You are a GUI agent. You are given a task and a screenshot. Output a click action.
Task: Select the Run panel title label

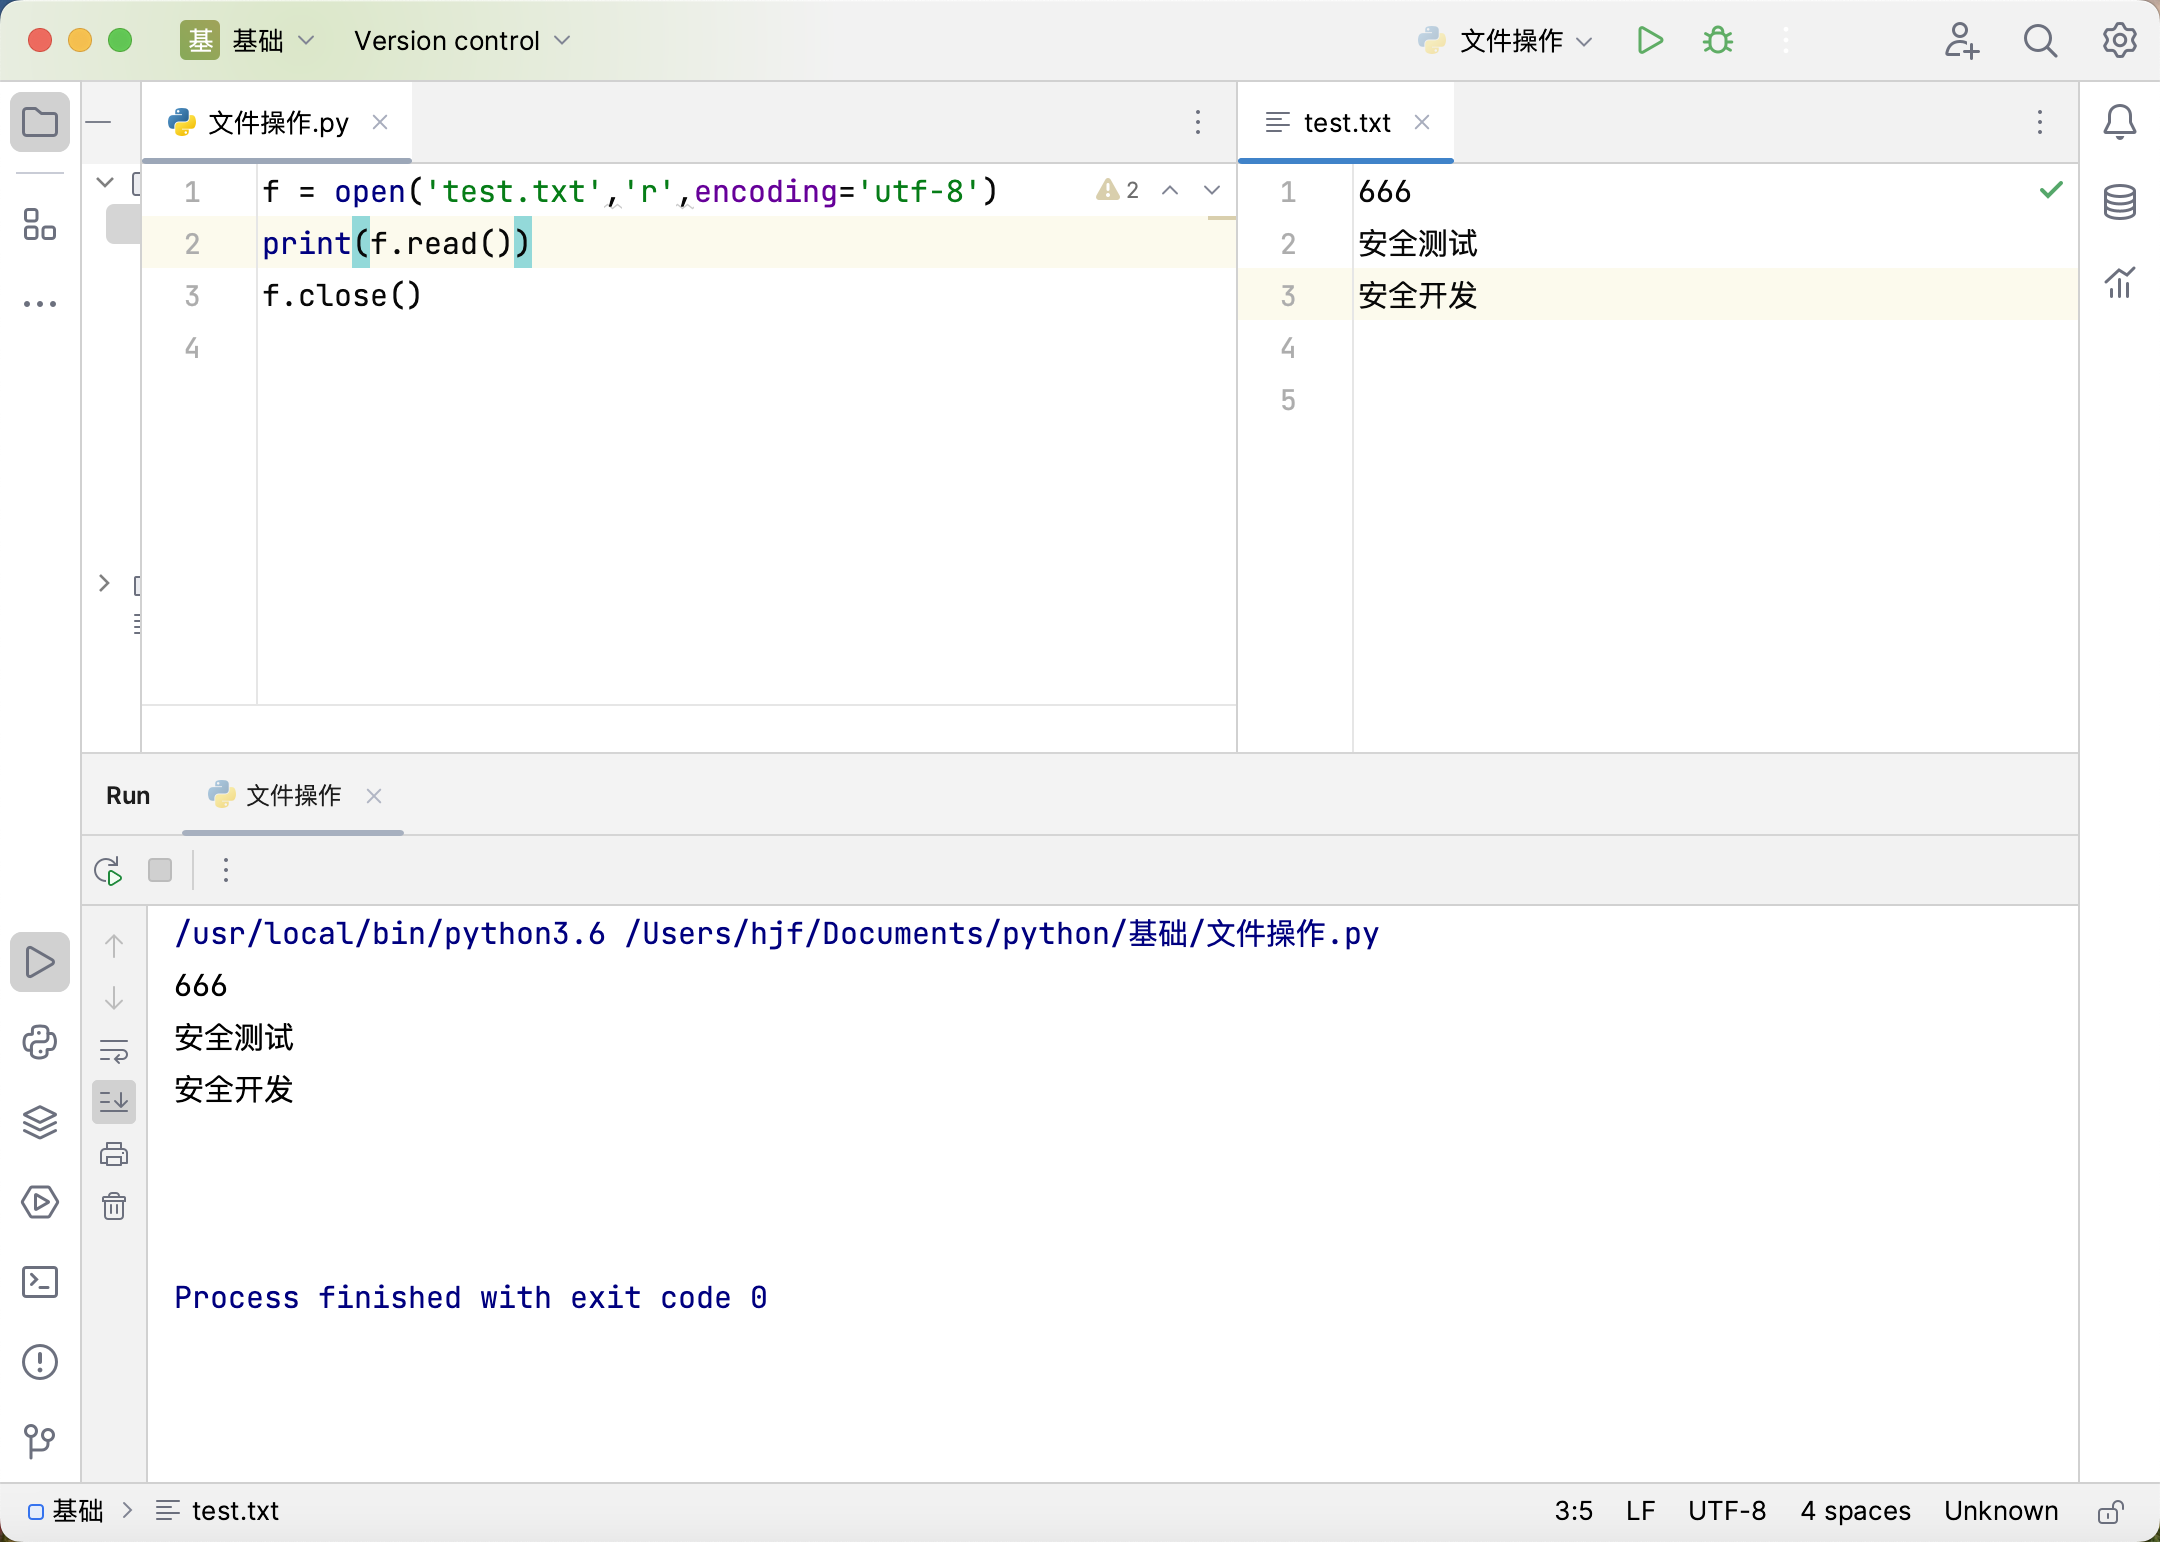pyautogui.click(x=128, y=795)
